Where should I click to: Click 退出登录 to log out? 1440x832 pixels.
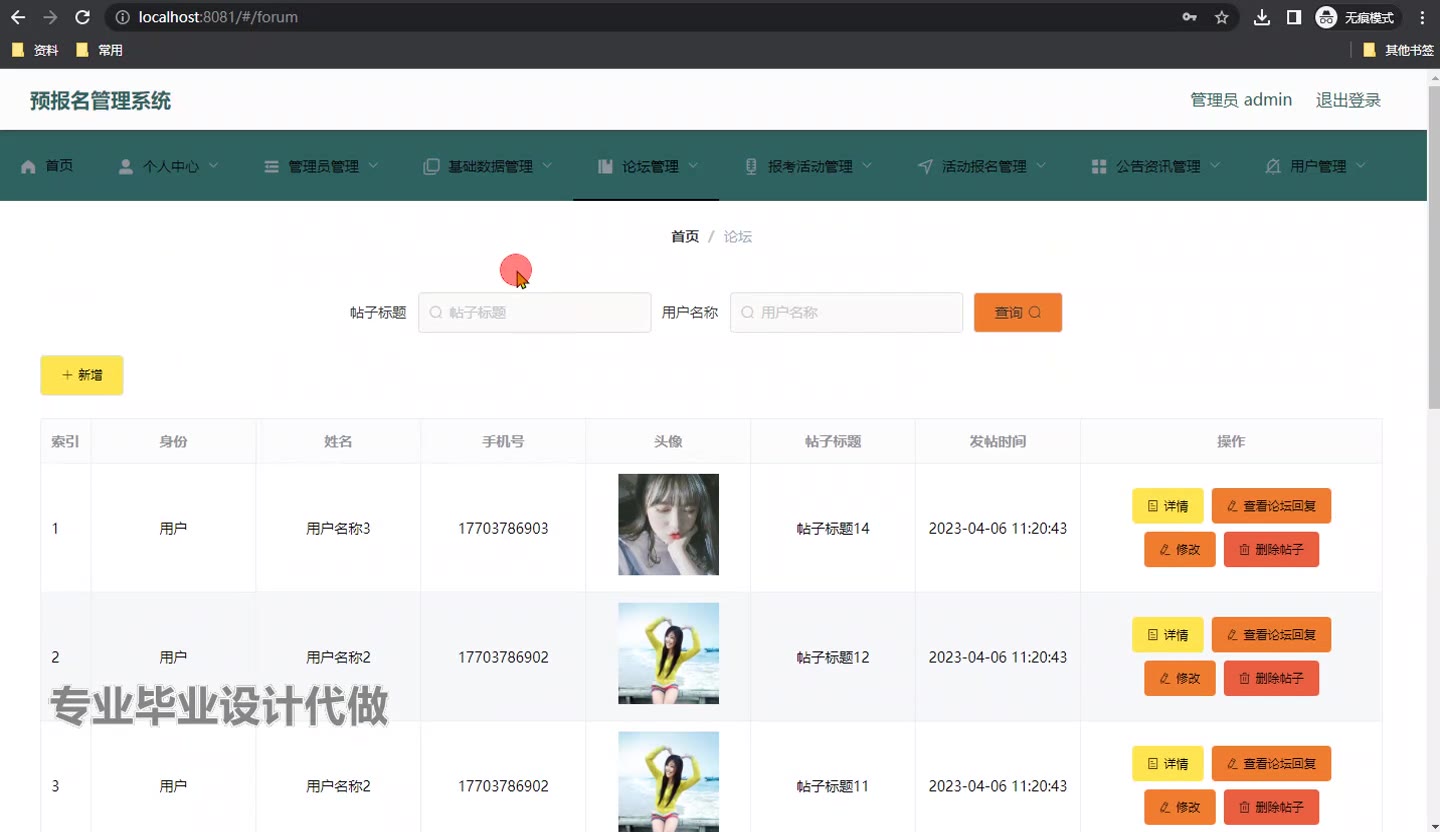coord(1347,100)
